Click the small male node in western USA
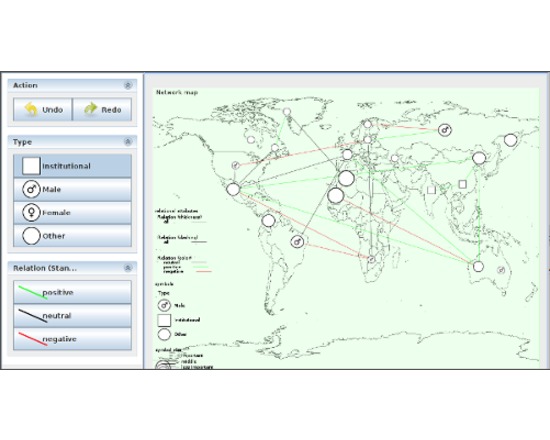The width and height of the screenshot is (550, 440). (236, 165)
